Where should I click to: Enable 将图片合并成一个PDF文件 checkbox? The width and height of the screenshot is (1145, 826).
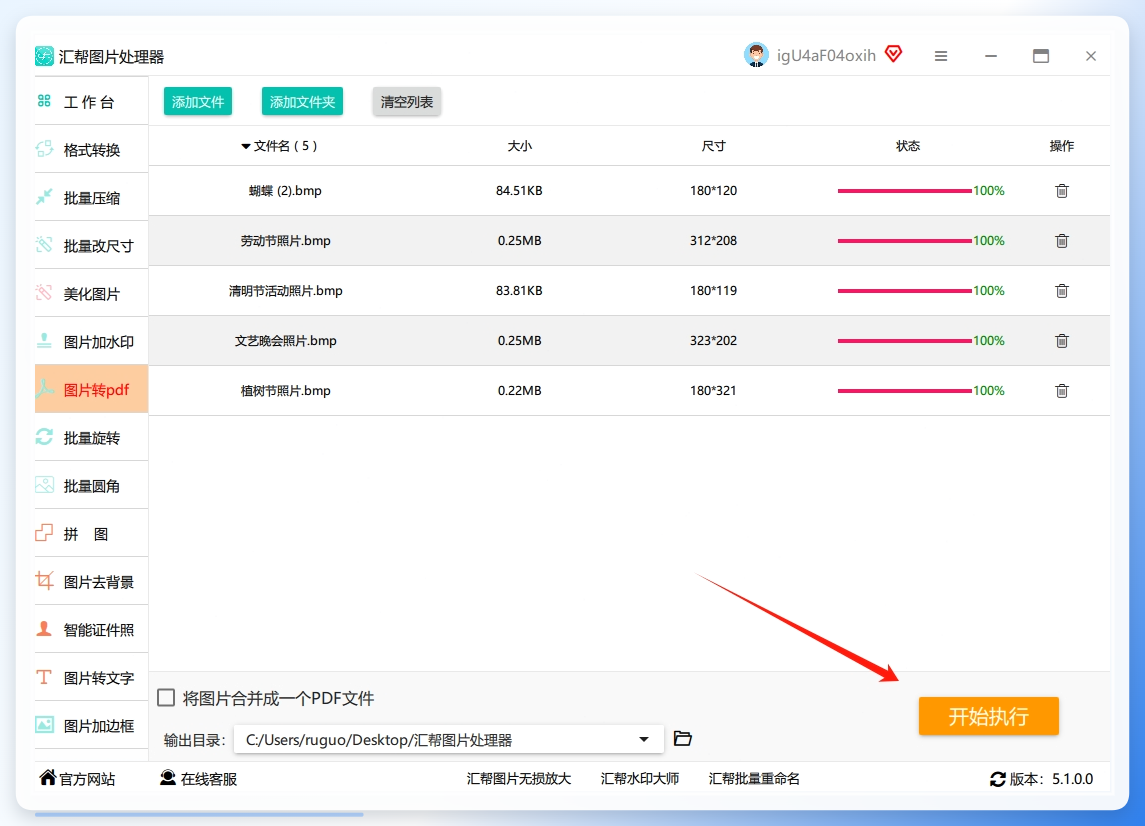click(x=166, y=697)
